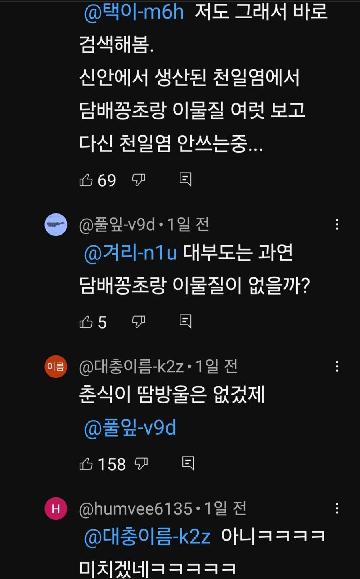
Task: Reply to the @풀잎-v9d comment
Action: 185,321
